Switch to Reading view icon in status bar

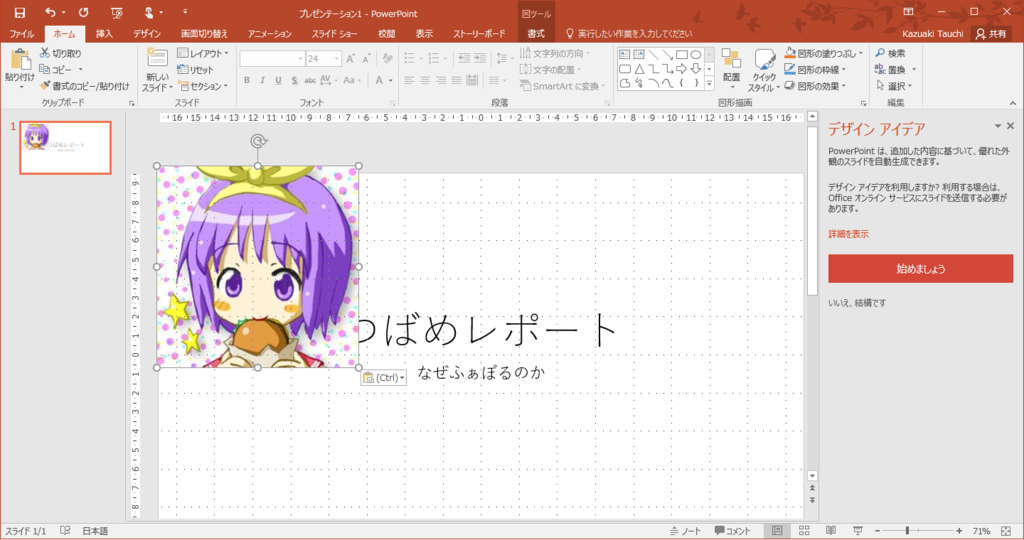tap(831, 531)
